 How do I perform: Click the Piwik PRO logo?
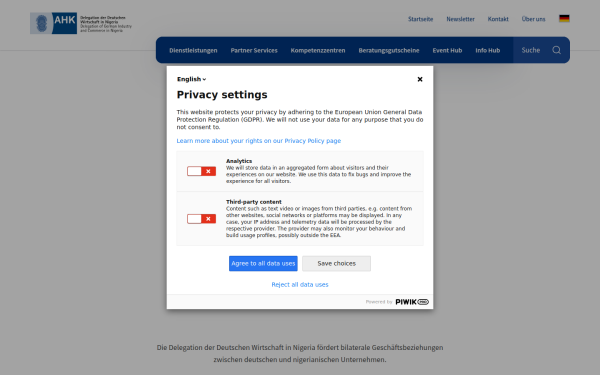tap(412, 302)
